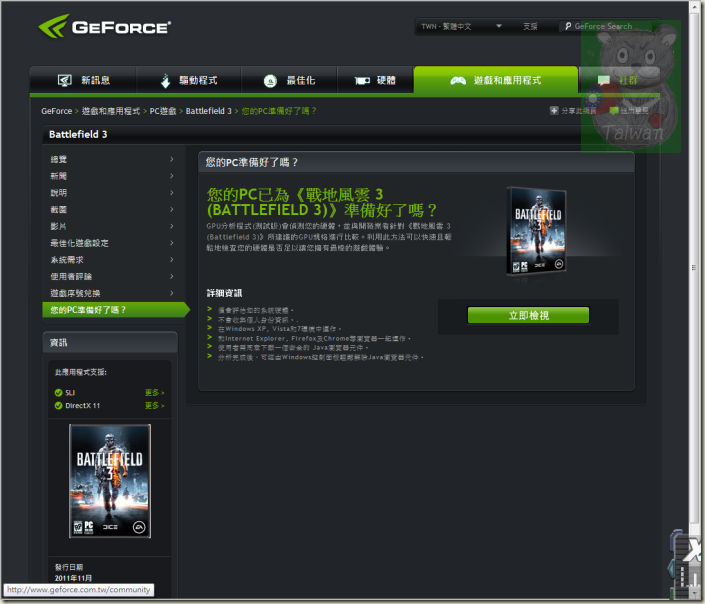The image size is (705, 604).
Task: Open the 系統需求 sidebar item
Action: (x=112, y=259)
